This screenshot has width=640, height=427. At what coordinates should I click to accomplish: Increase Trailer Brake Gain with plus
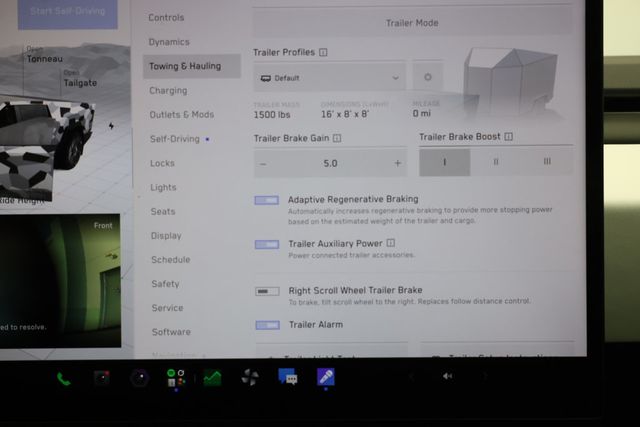[x=398, y=163]
